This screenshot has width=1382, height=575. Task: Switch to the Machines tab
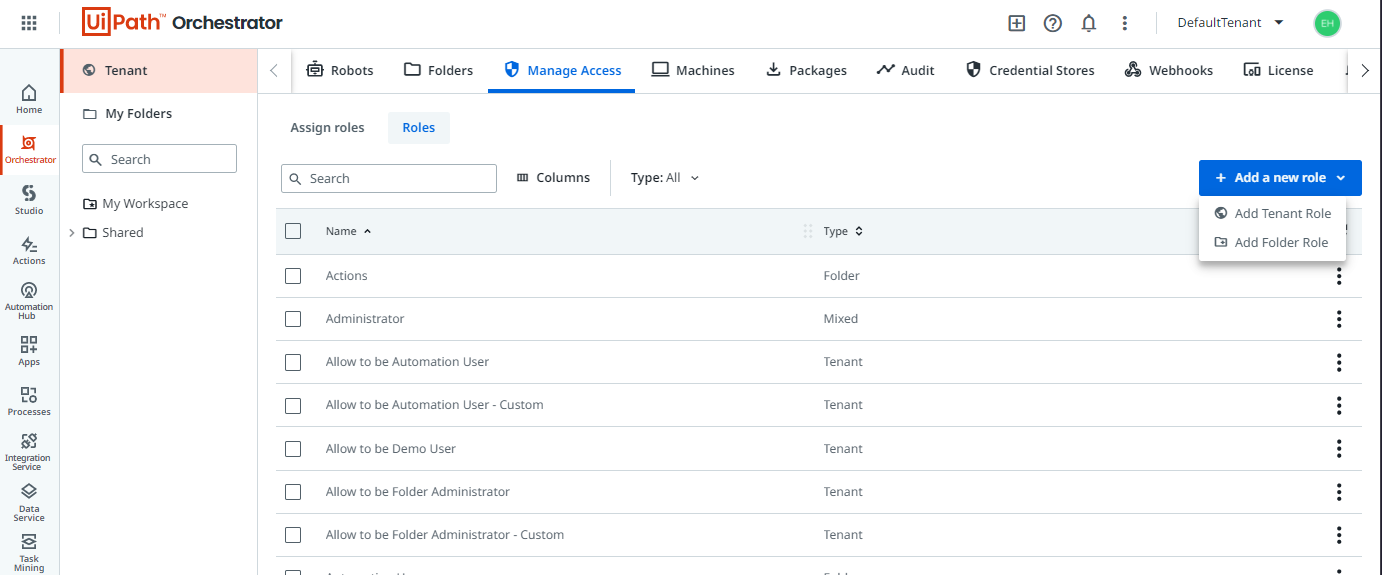pyautogui.click(x=693, y=70)
